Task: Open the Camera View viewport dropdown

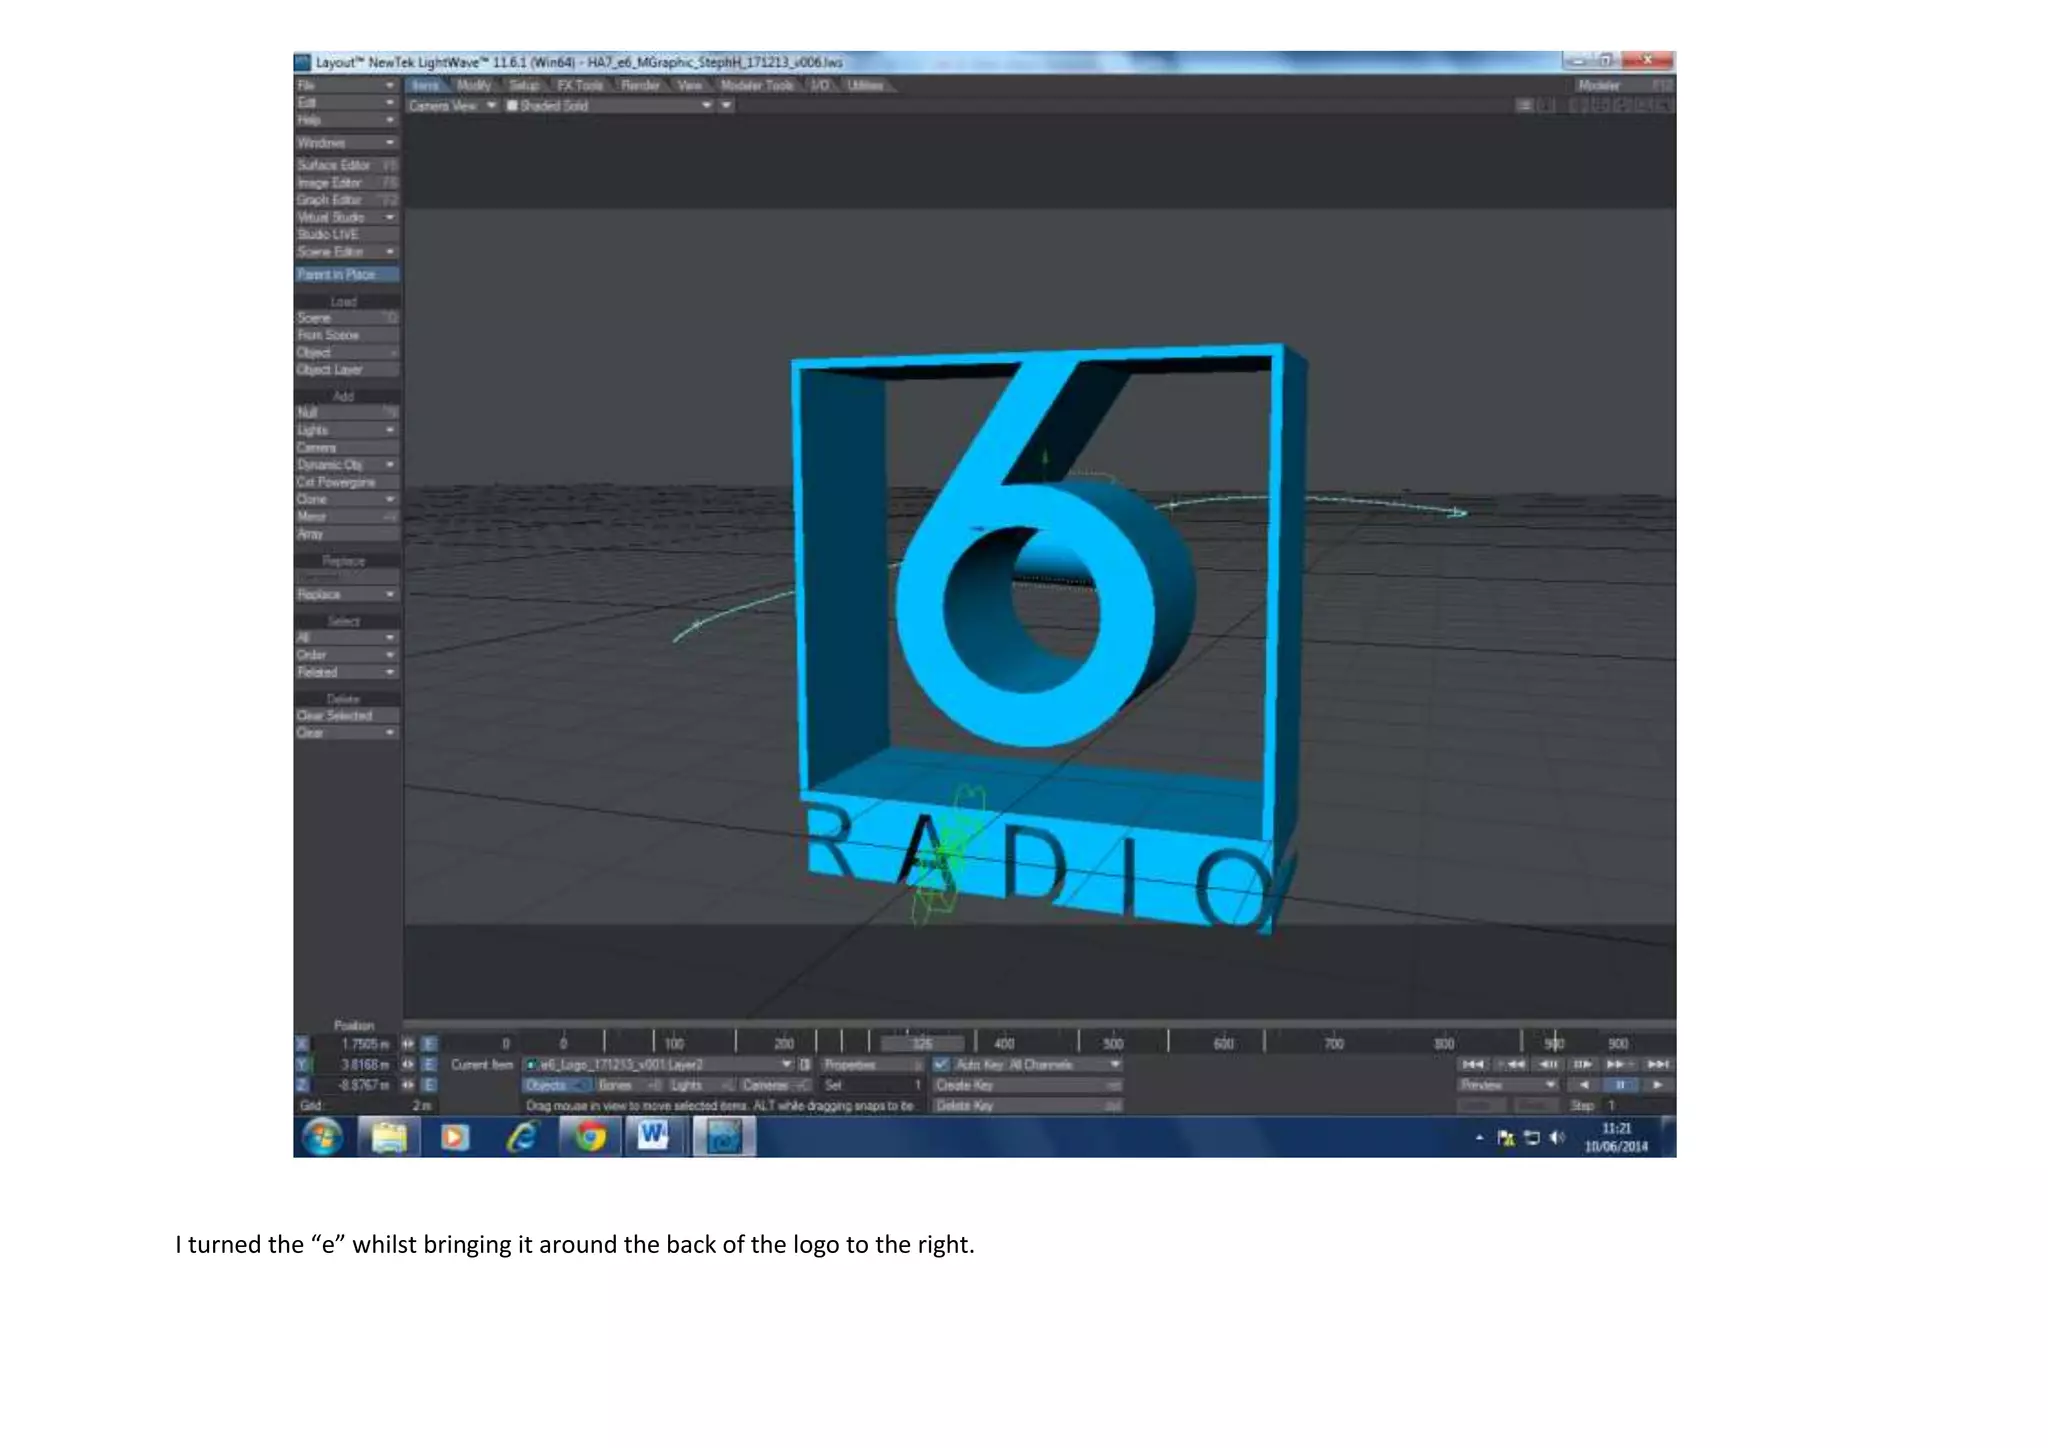Action: click(452, 106)
